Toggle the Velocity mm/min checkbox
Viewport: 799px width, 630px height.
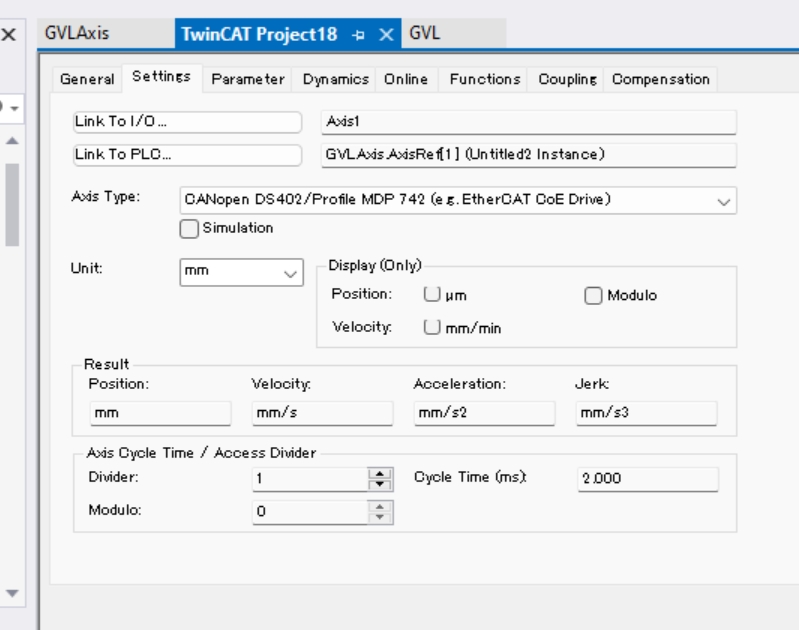tap(432, 327)
